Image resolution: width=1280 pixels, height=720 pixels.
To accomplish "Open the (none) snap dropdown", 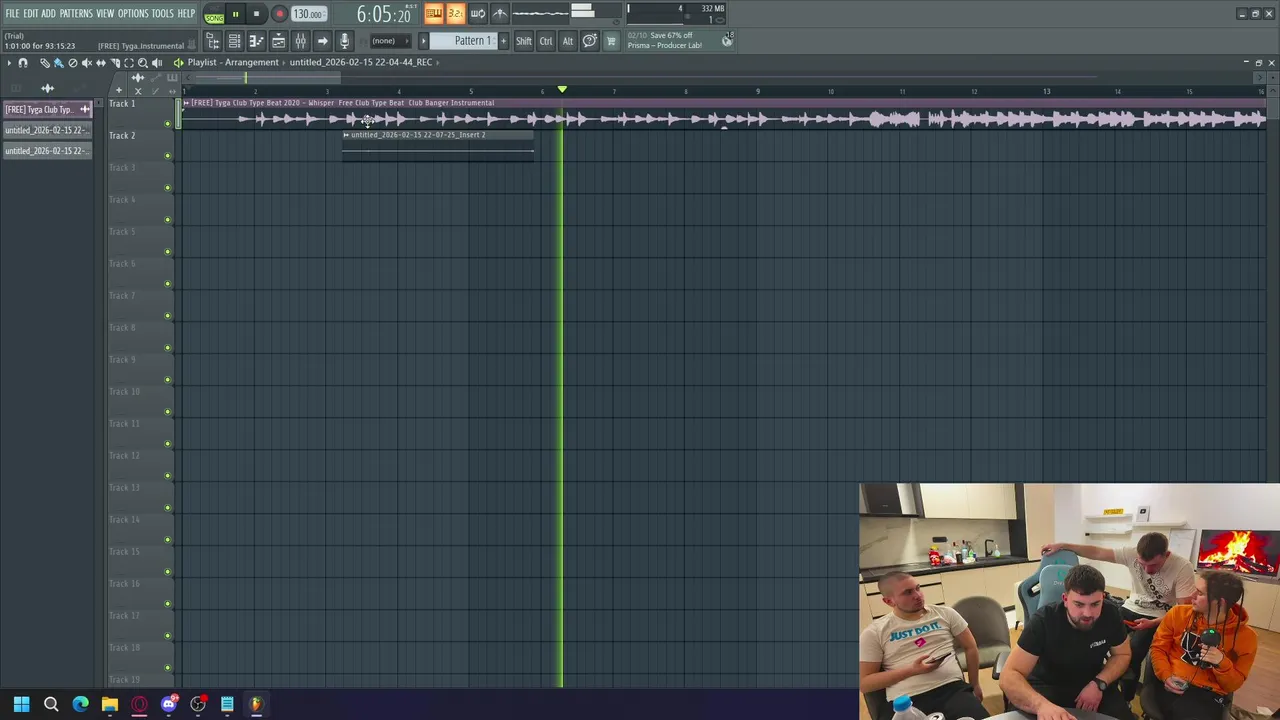I will (389, 41).
